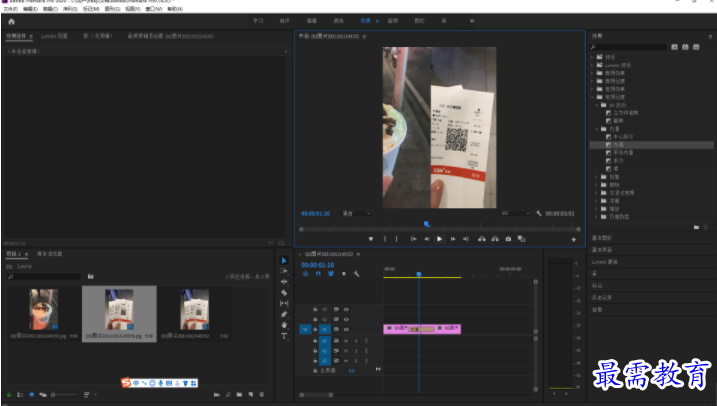The image size is (717, 406).
Task: Adjust the project panel thumbnail zoom slider
Action: pyautogui.click(x=64, y=395)
